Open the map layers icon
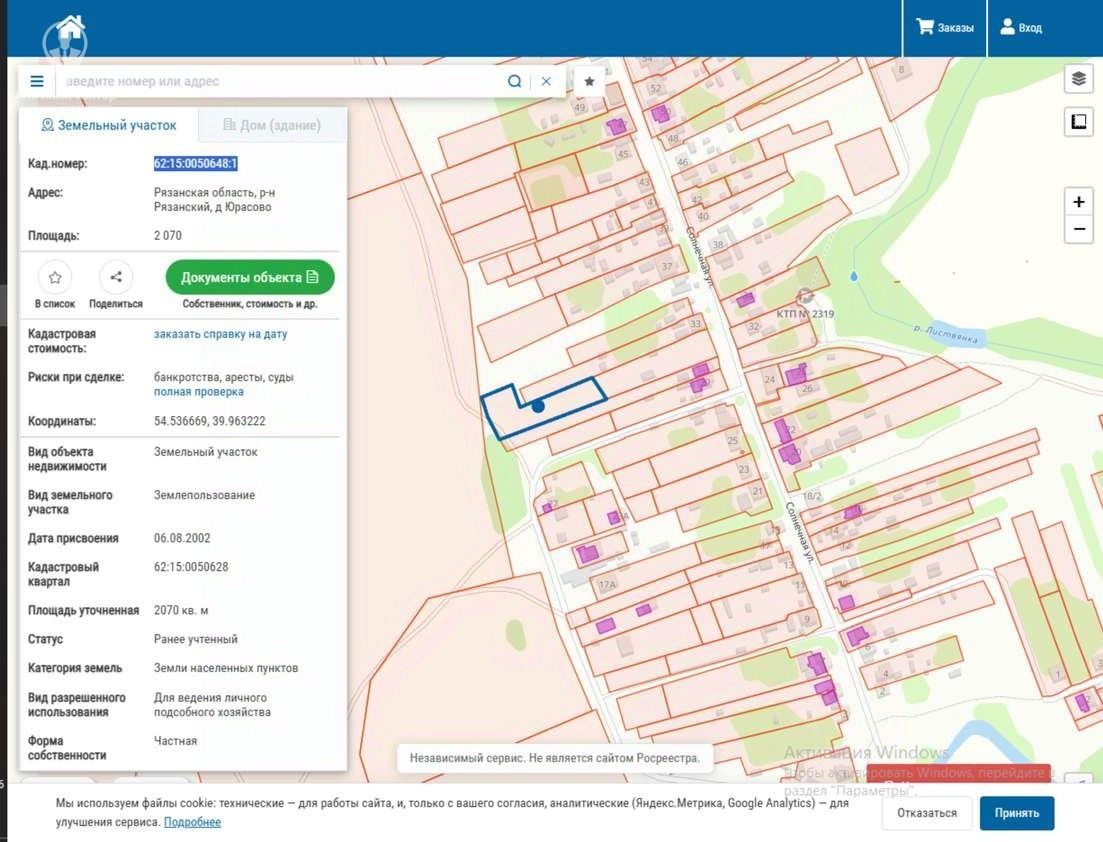 (1078, 78)
